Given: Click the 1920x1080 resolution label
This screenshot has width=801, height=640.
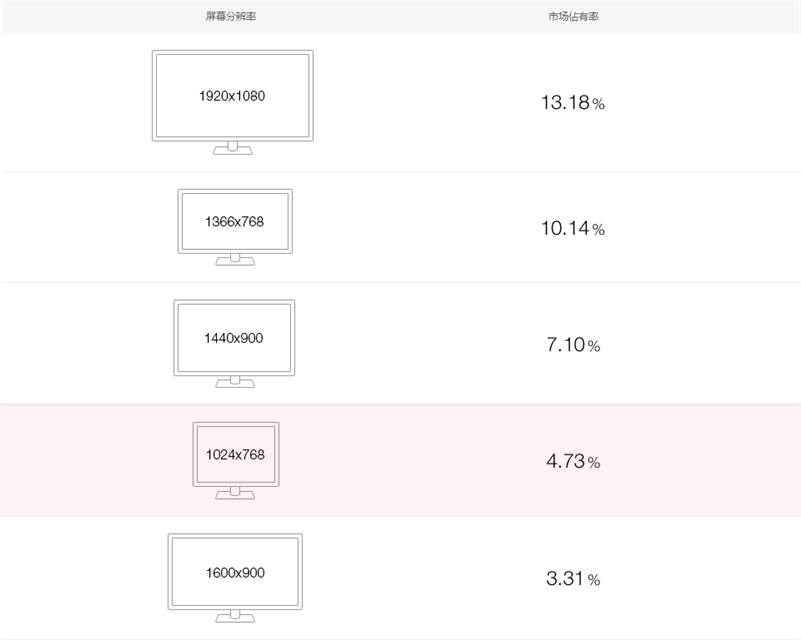Looking at the screenshot, I should coord(232,96).
